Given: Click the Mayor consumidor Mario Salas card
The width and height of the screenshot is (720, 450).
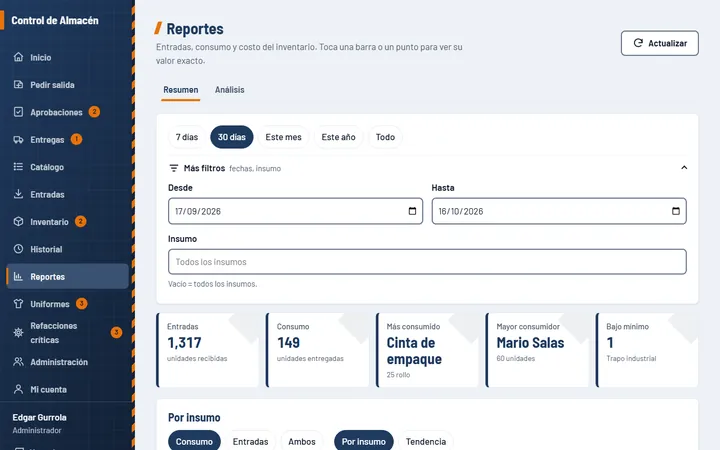Looking at the screenshot, I should point(537,350).
